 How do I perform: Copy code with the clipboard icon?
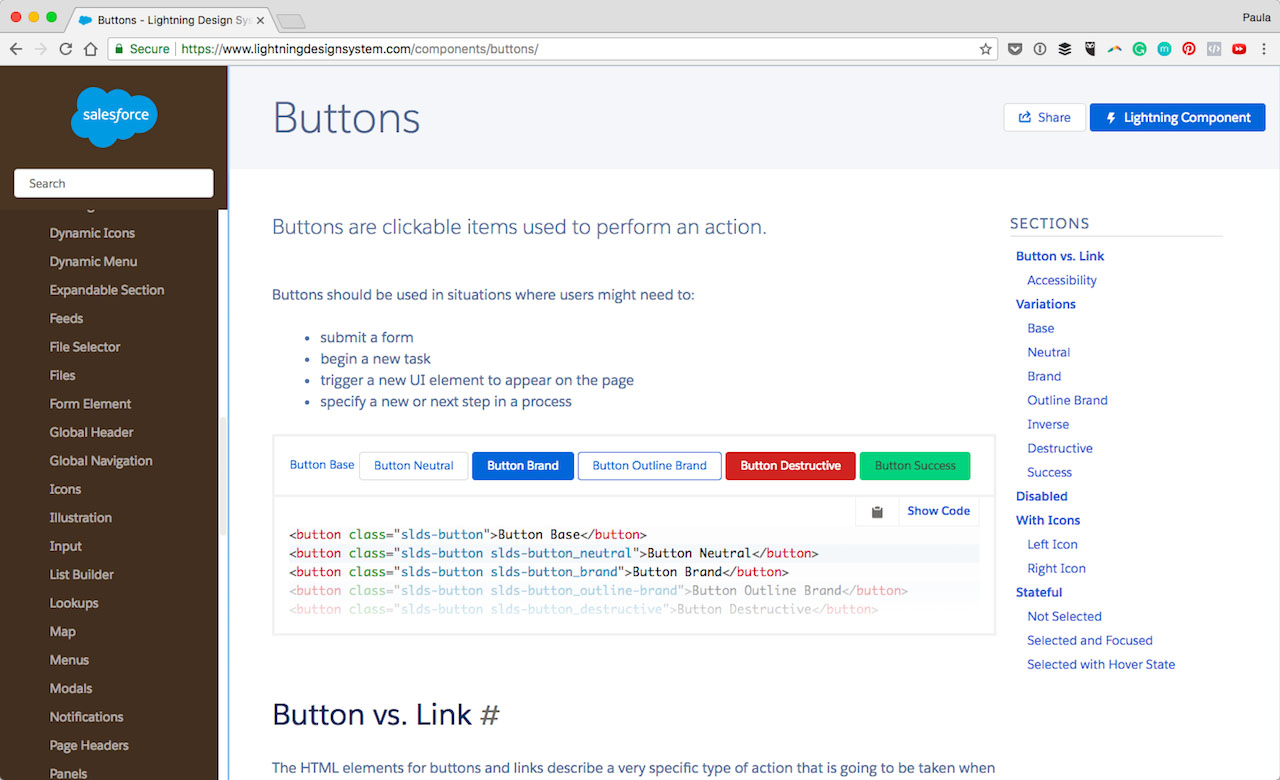point(877,512)
